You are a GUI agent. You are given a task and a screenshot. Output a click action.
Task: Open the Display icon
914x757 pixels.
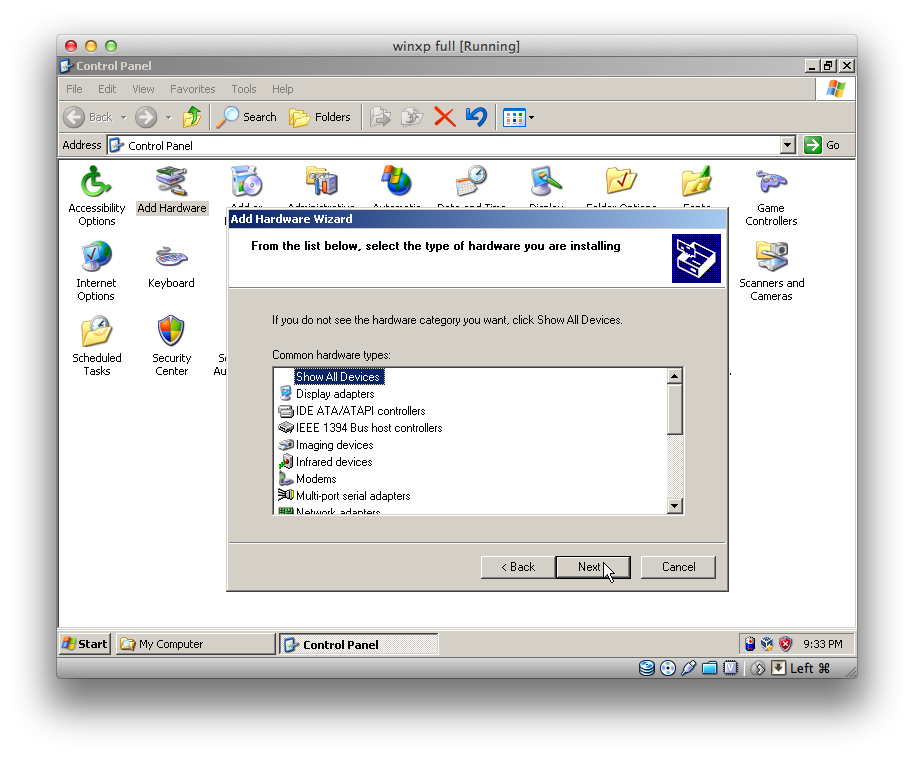pyautogui.click(x=546, y=181)
